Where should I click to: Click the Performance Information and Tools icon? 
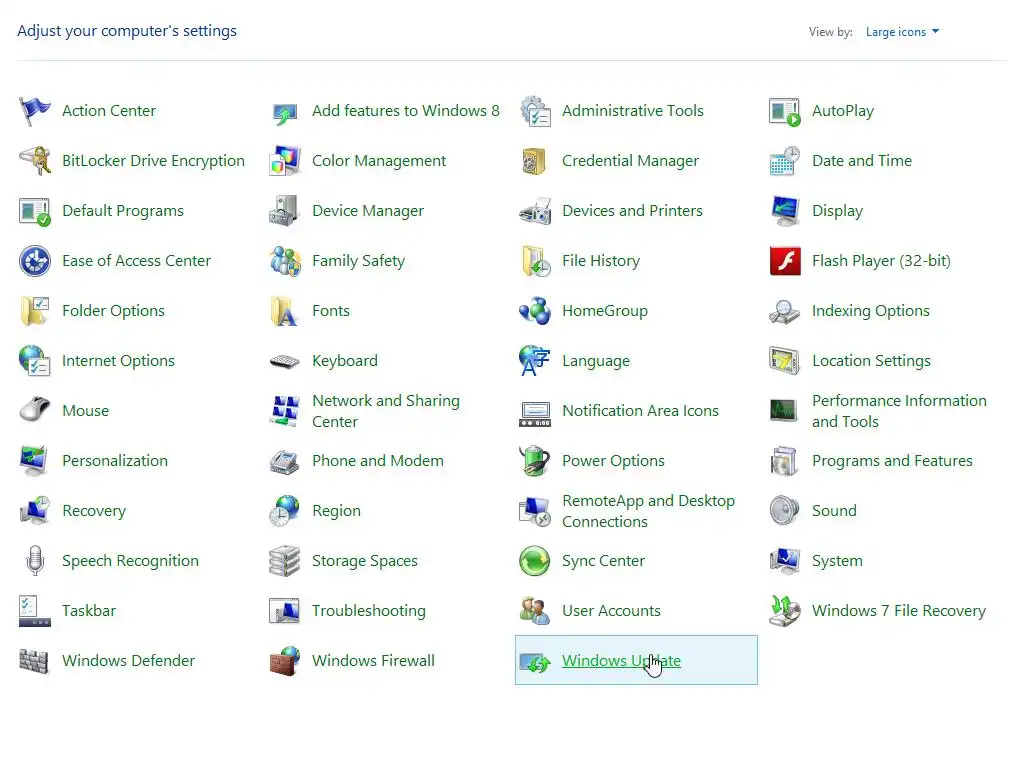(783, 411)
